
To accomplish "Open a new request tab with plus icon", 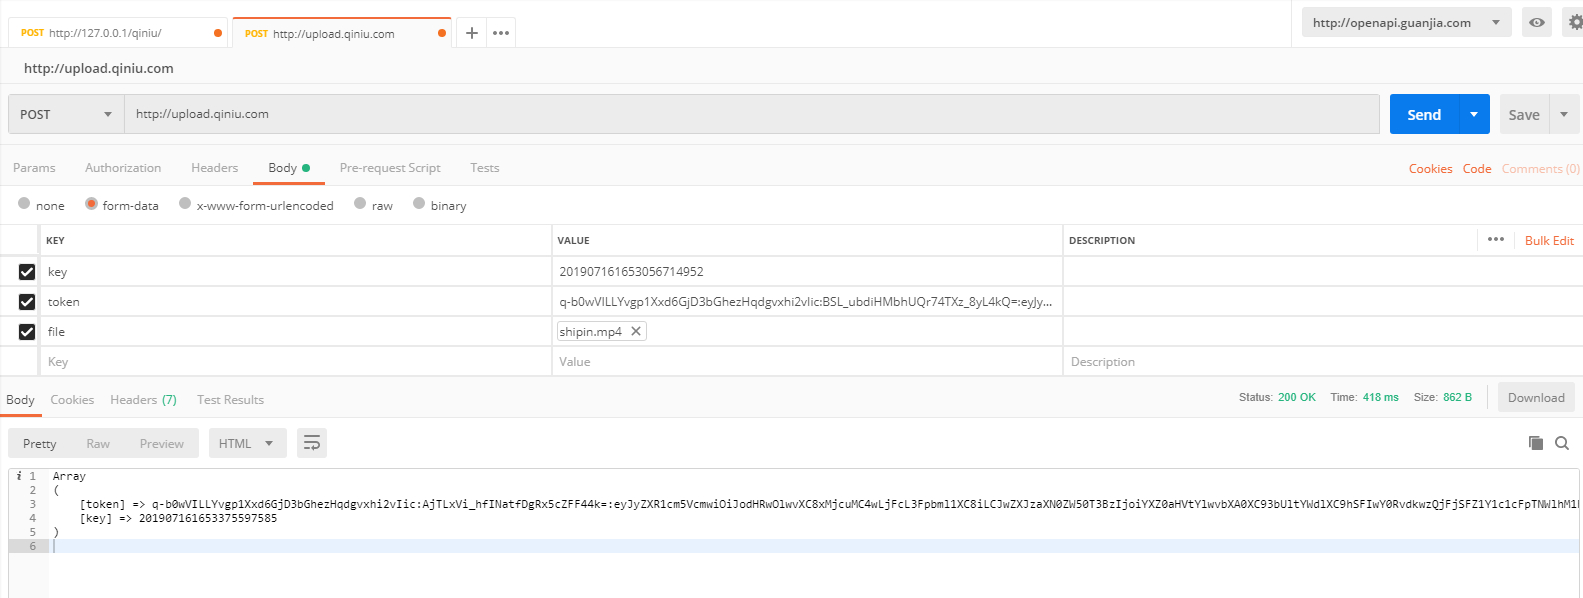I will click(x=472, y=33).
